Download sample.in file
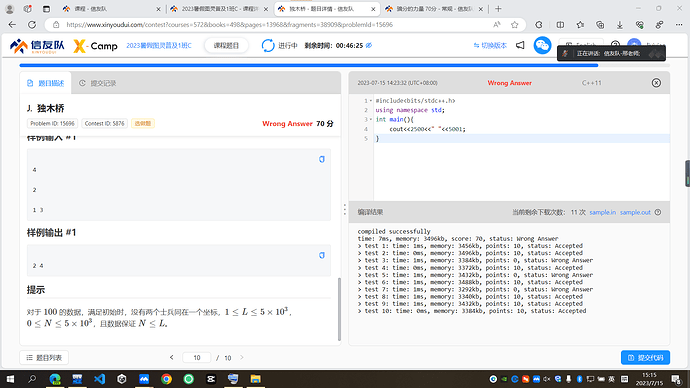 602,212
